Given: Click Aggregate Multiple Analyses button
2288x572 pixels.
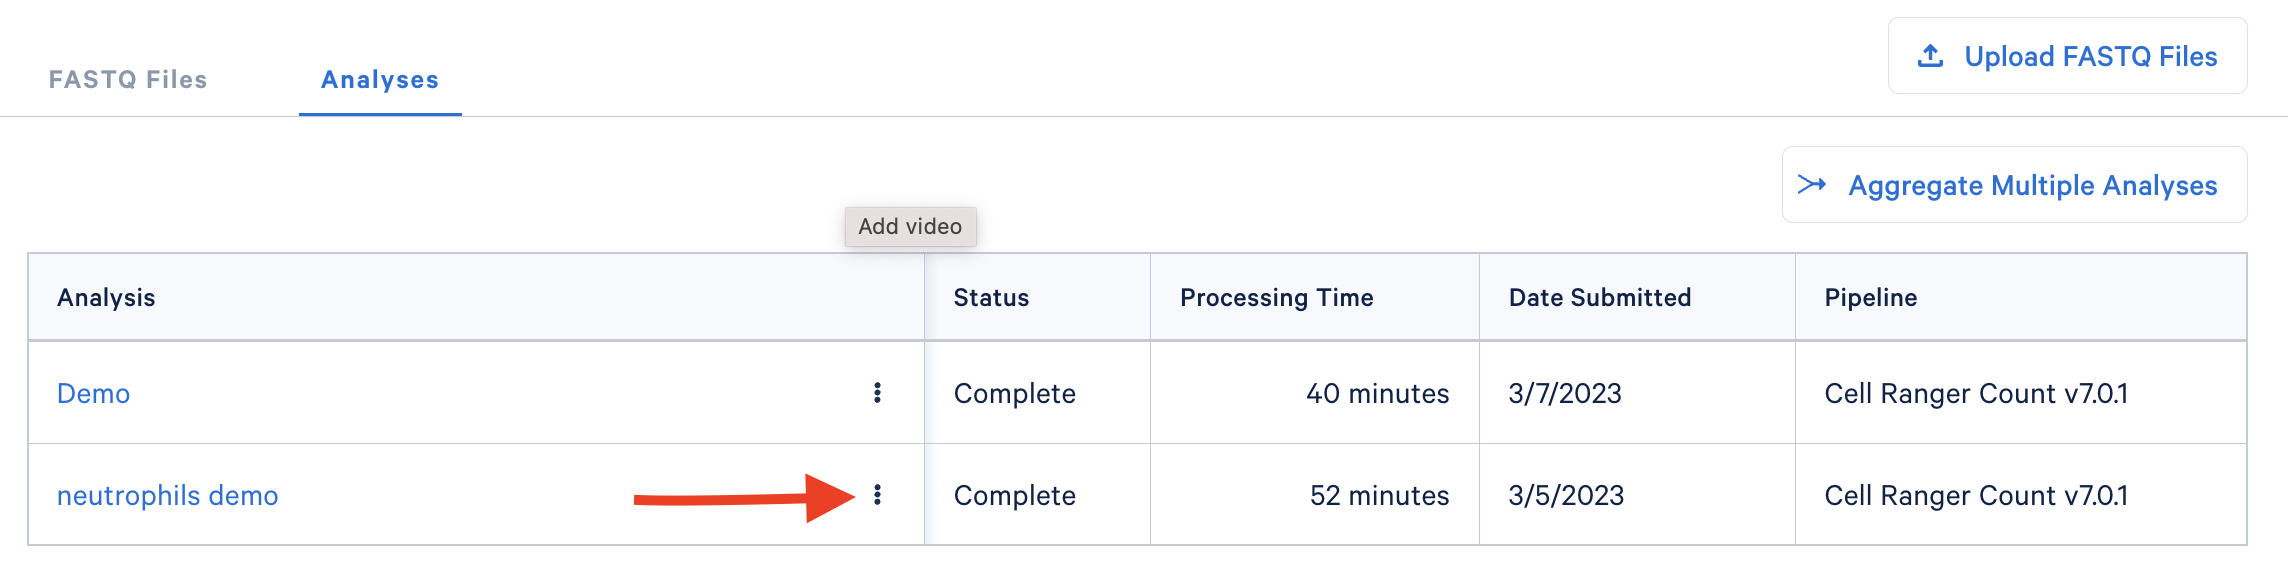Looking at the screenshot, I should pyautogui.click(x=2014, y=185).
